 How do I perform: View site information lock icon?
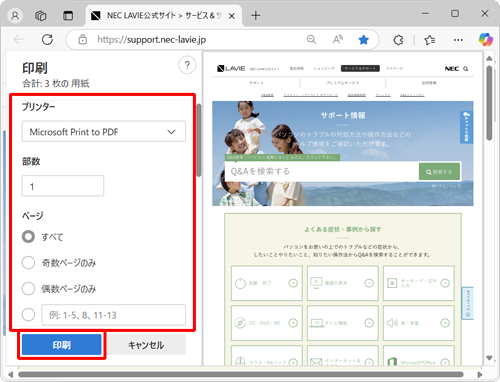pyautogui.click(x=82, y=39)
